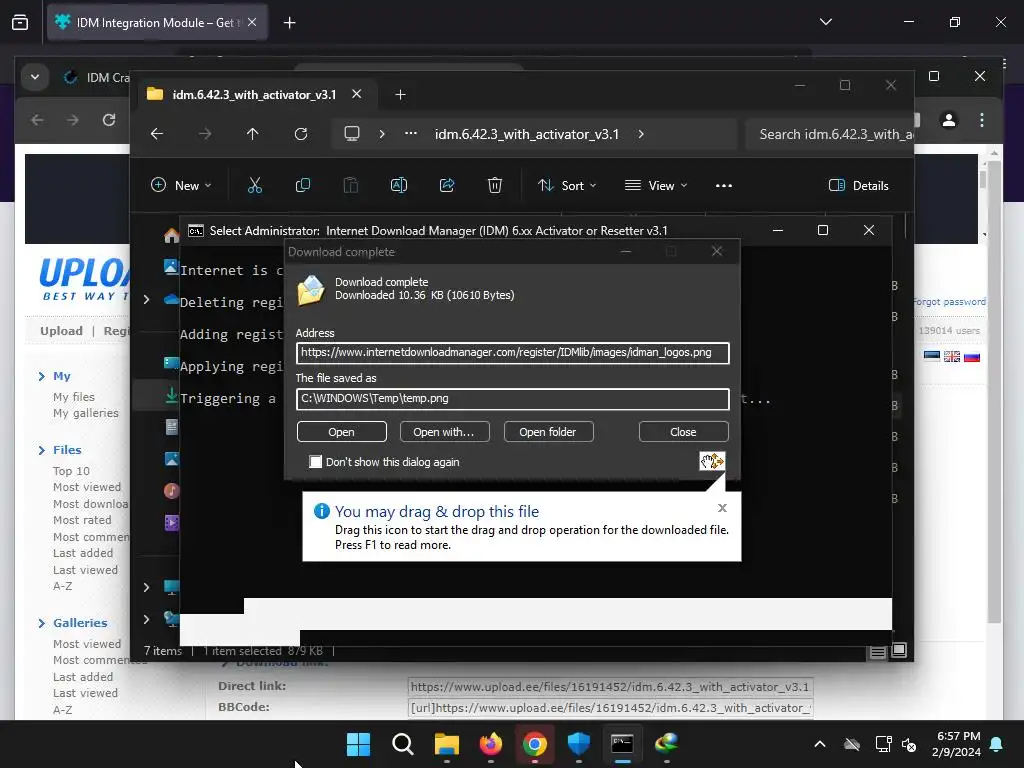The image size is (1024, 768).
Task: Click the Paste icon in Explorer toolbar
Action: click(351, 185)
